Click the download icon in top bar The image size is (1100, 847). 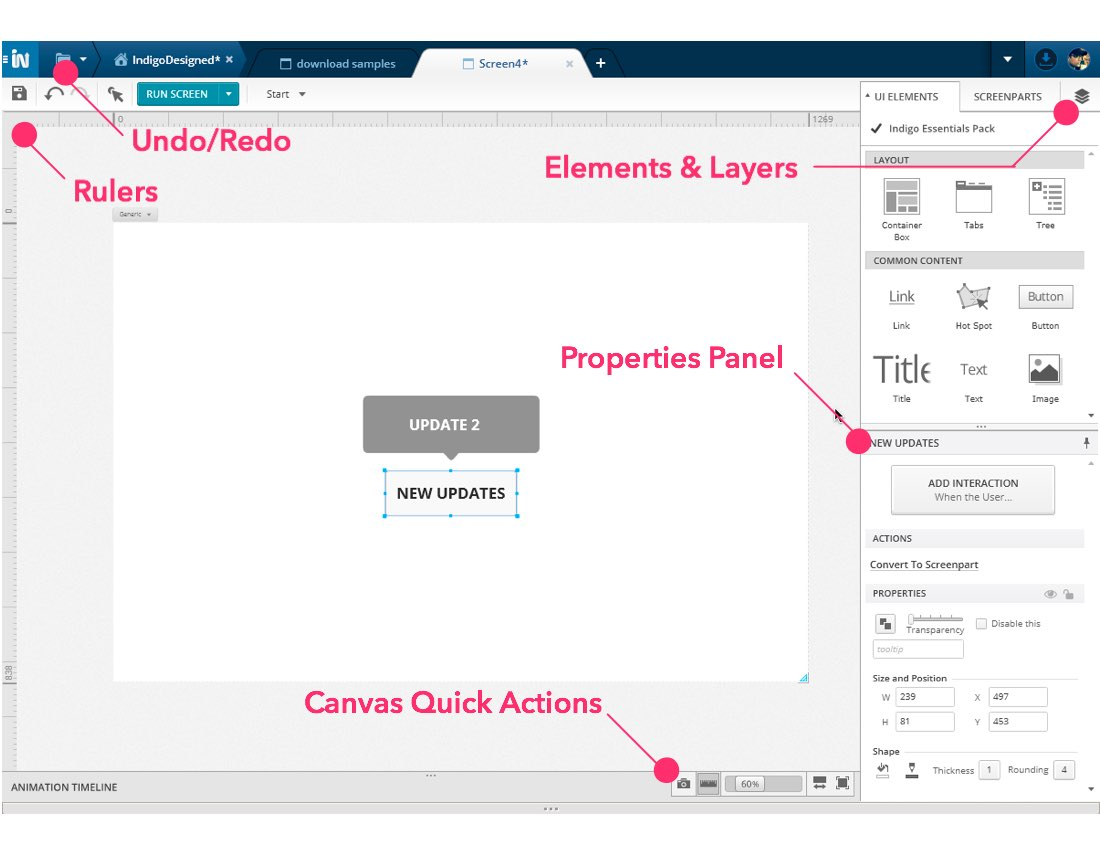(1044, 60)
